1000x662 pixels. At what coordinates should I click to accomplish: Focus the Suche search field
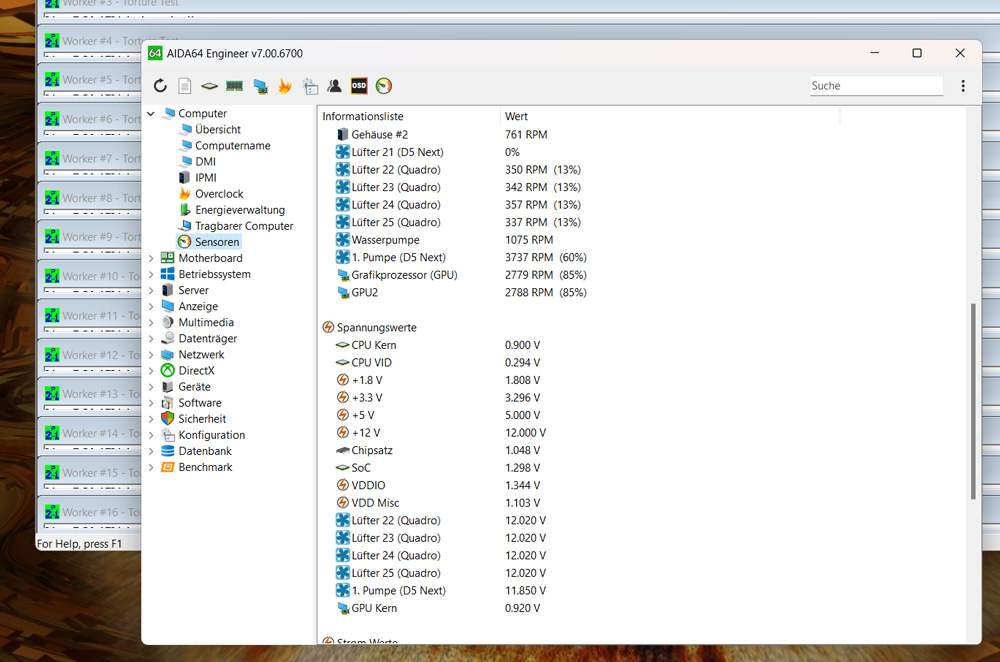point(876,85)
